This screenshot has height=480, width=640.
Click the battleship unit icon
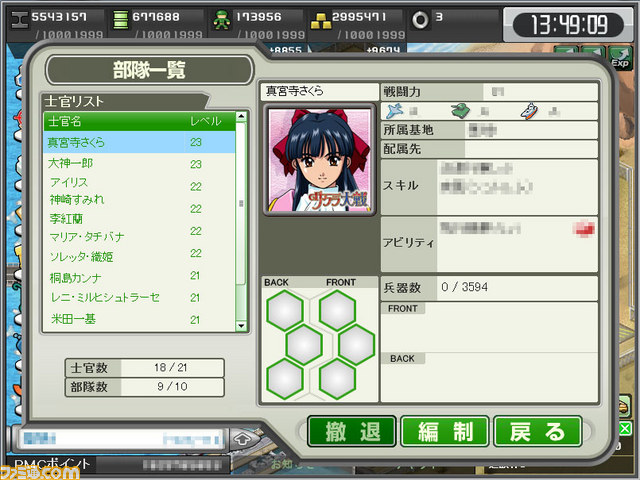(x=530, y=111)
